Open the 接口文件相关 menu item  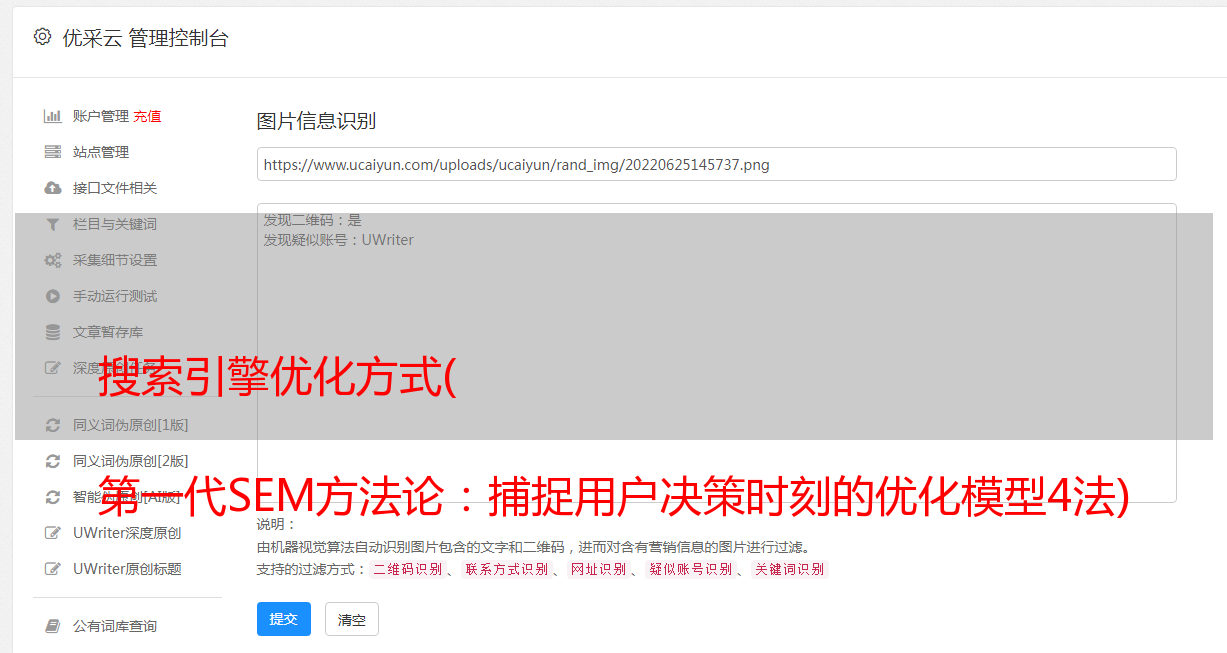tap(115, 188)
